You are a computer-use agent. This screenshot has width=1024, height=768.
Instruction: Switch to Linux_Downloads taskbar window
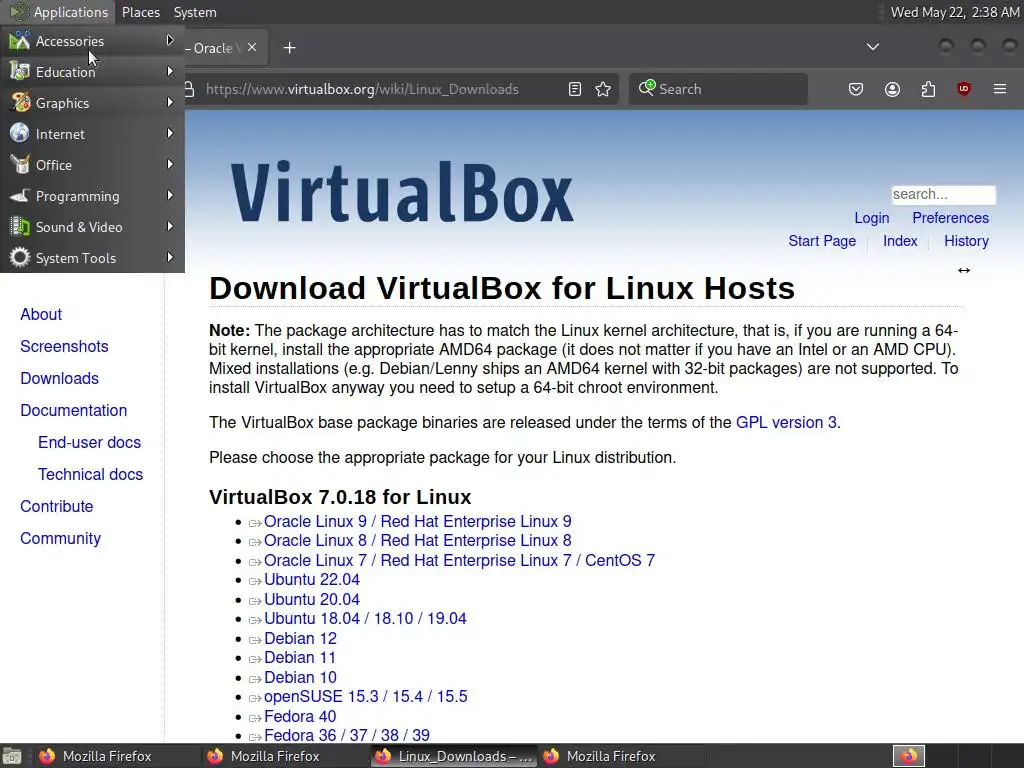coord(453,756)
